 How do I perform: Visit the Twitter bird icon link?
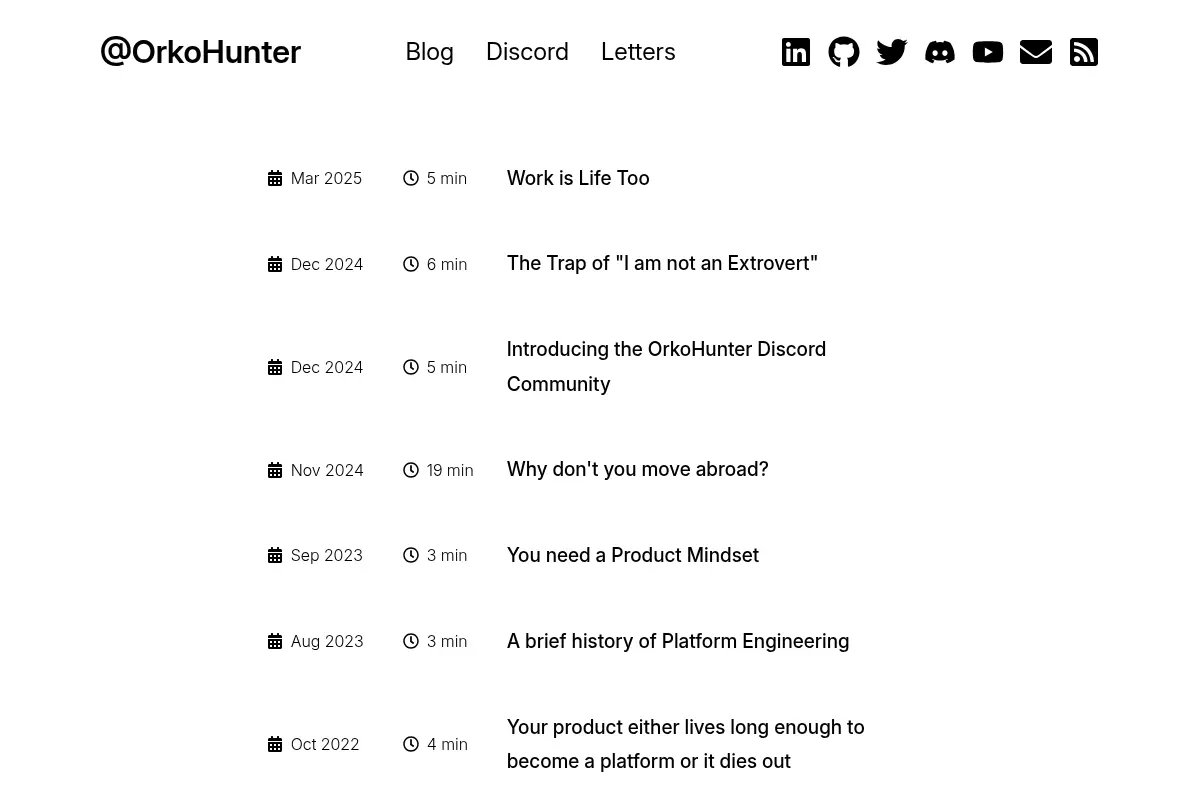tap(892, 52)
